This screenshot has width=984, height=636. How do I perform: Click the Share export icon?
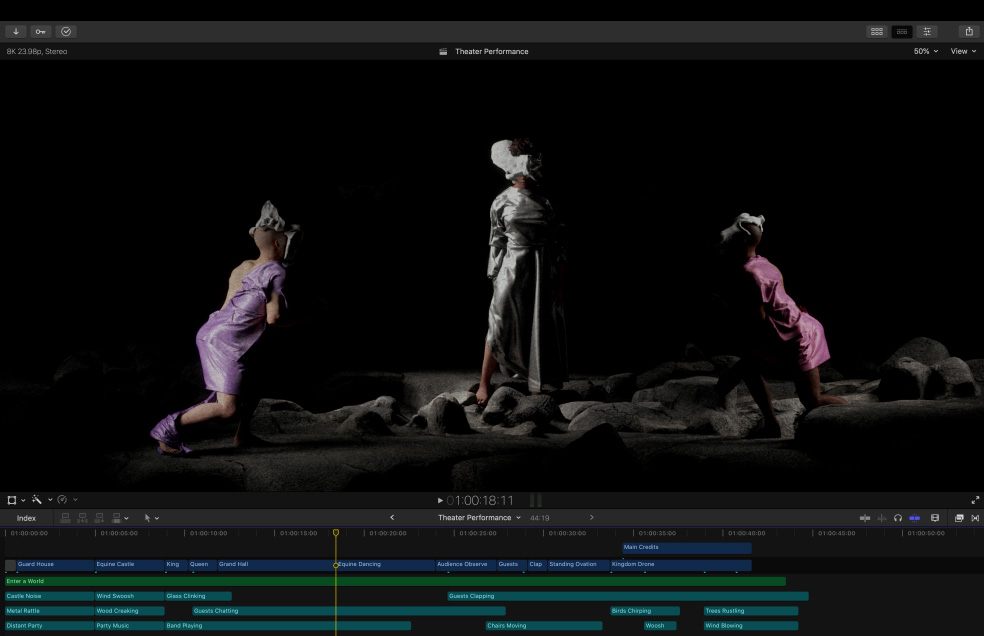968,31
